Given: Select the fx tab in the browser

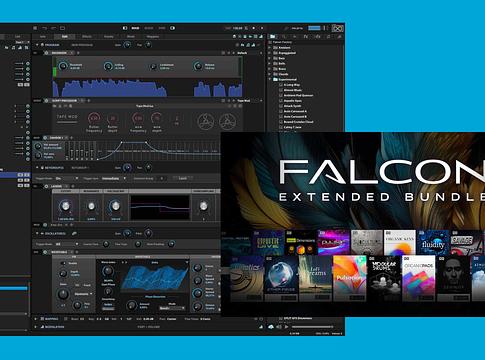Looking at the screenshot, I should point(306,37).
